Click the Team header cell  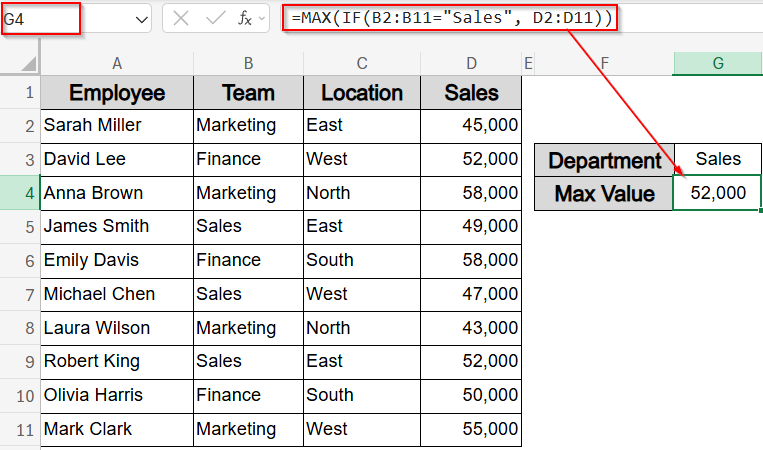tap(248, 92)
